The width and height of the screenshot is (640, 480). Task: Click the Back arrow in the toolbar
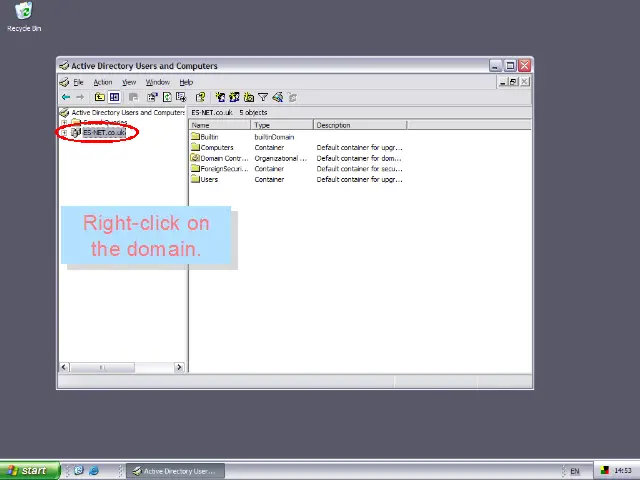(x=66, y=97)
